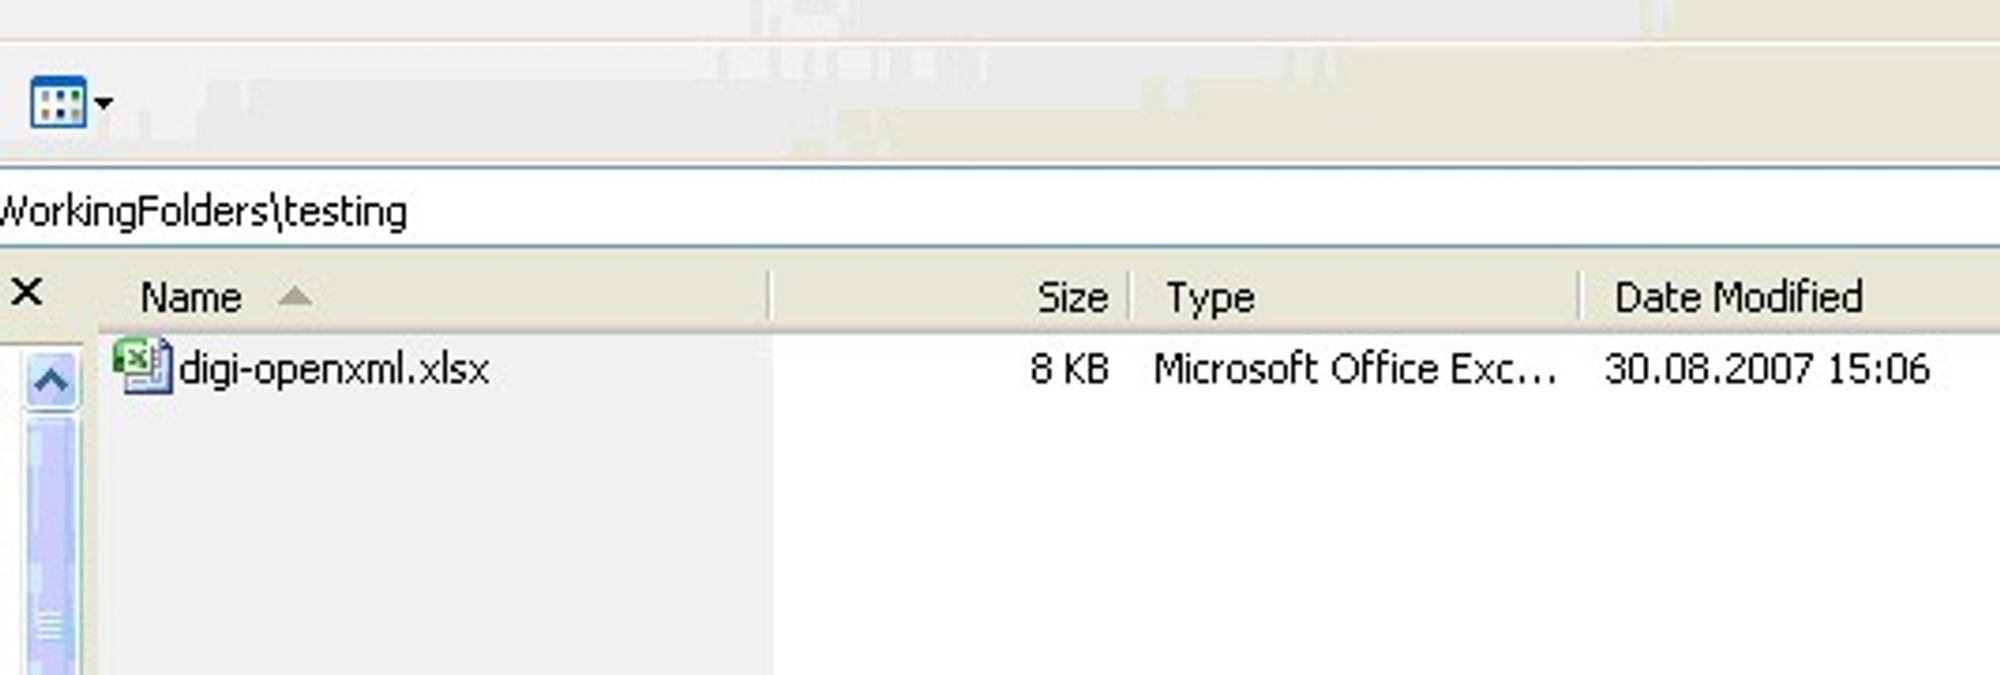Click the address bar path WorkingFolders\testing
This screenshot has height=675, width=2000.
(204, 212)
